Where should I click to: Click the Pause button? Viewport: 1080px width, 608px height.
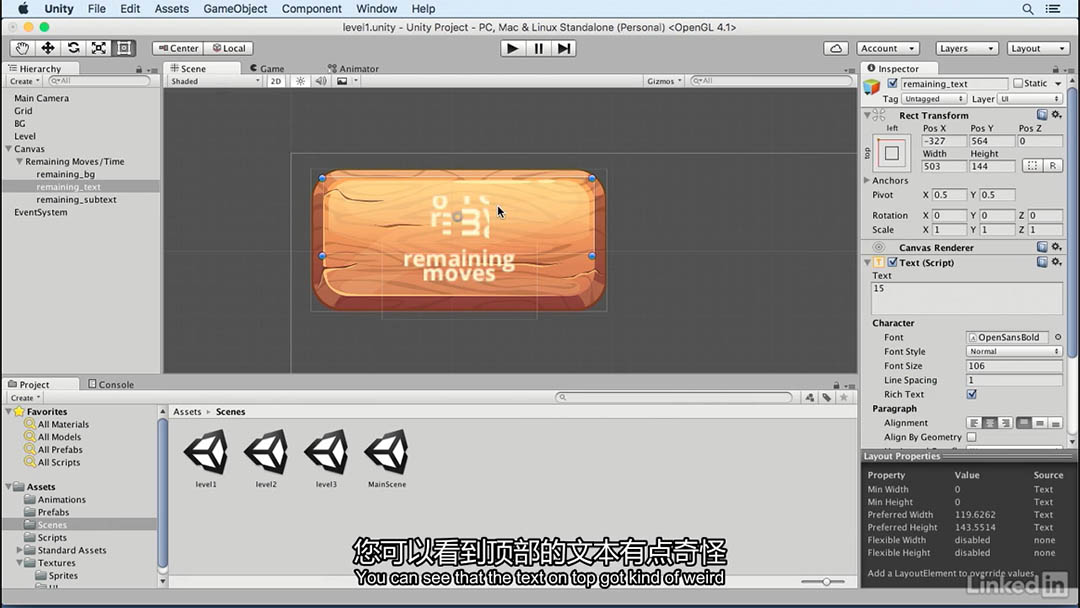coord(539,48)
